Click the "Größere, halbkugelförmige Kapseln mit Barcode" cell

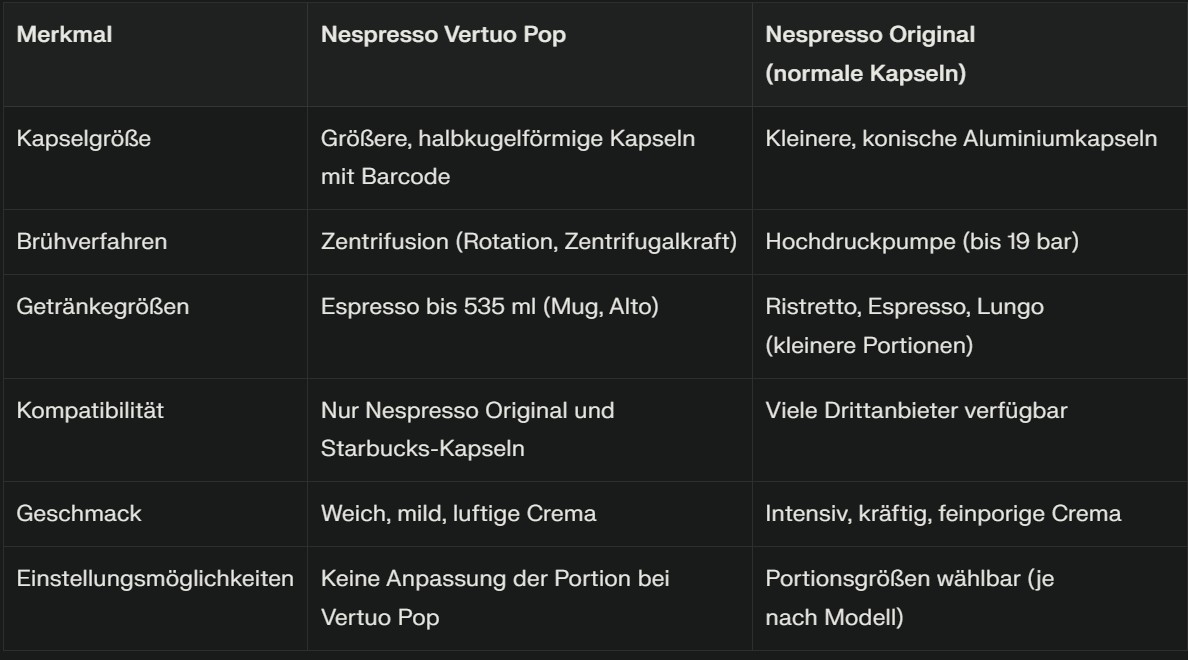(507, 157)
